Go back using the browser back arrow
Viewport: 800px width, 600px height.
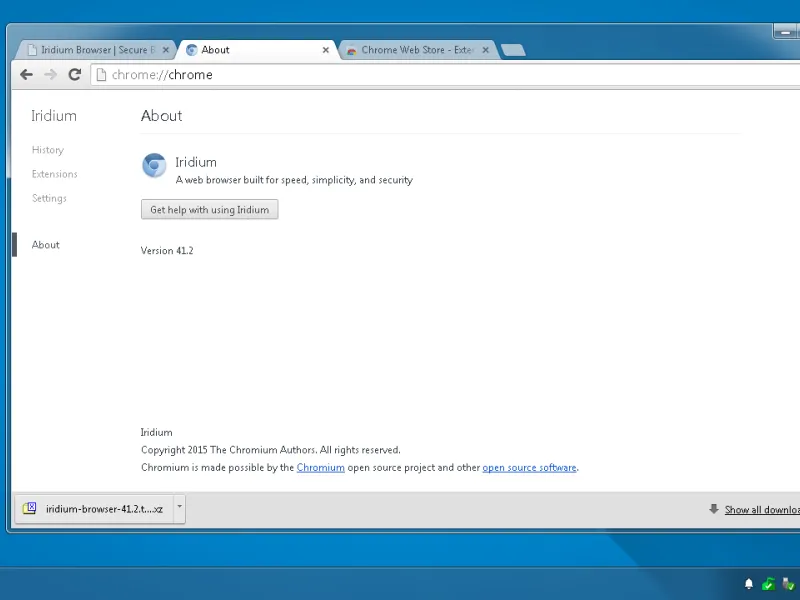point(27,75)
